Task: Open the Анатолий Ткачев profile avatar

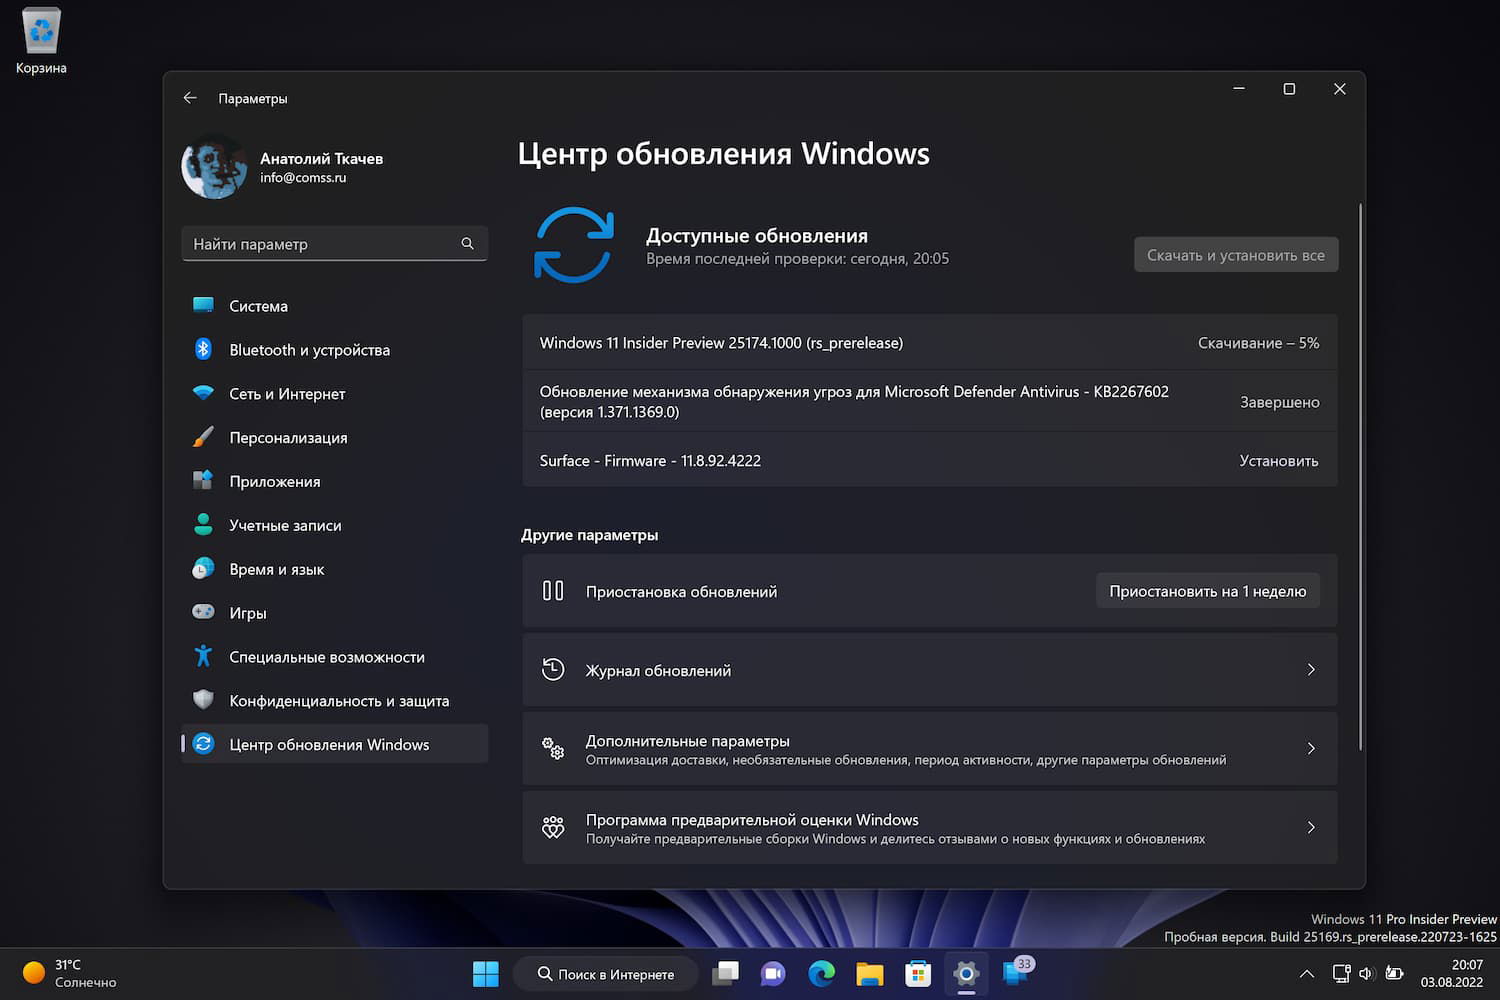Action: pyautogui.click(x=213, y=166)
